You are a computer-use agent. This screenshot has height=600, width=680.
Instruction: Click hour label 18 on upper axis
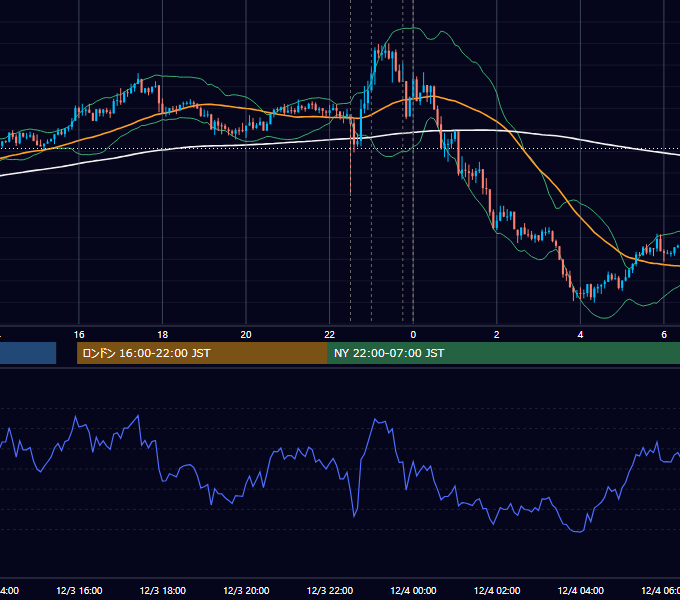coord(163,335)
